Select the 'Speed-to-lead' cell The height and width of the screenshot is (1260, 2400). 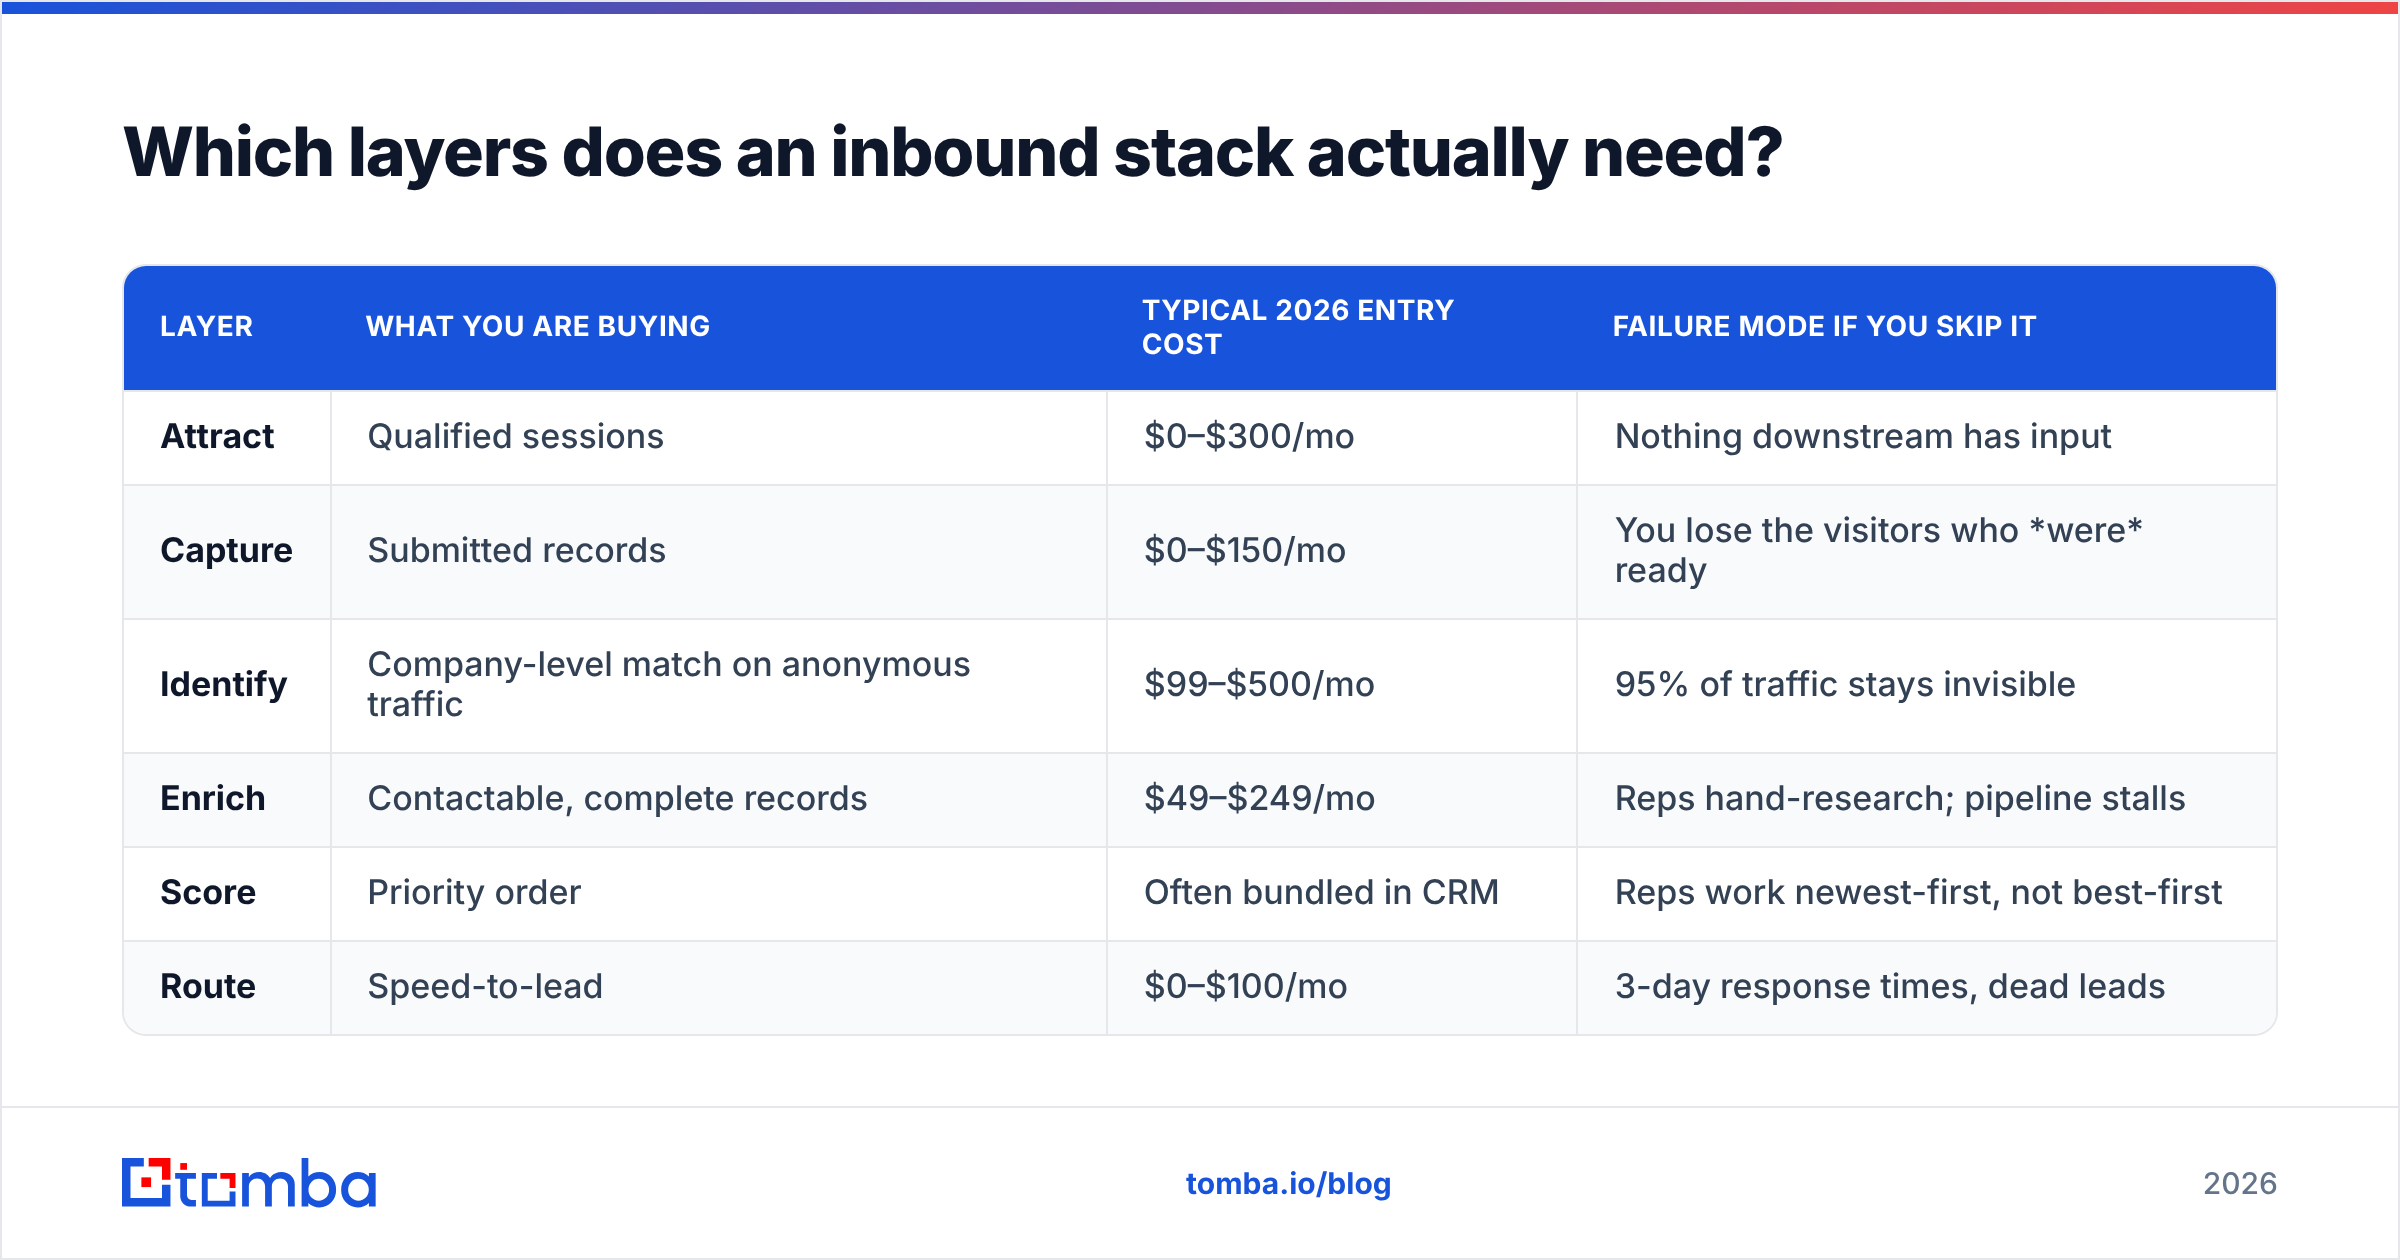click(x=719, y=987)
